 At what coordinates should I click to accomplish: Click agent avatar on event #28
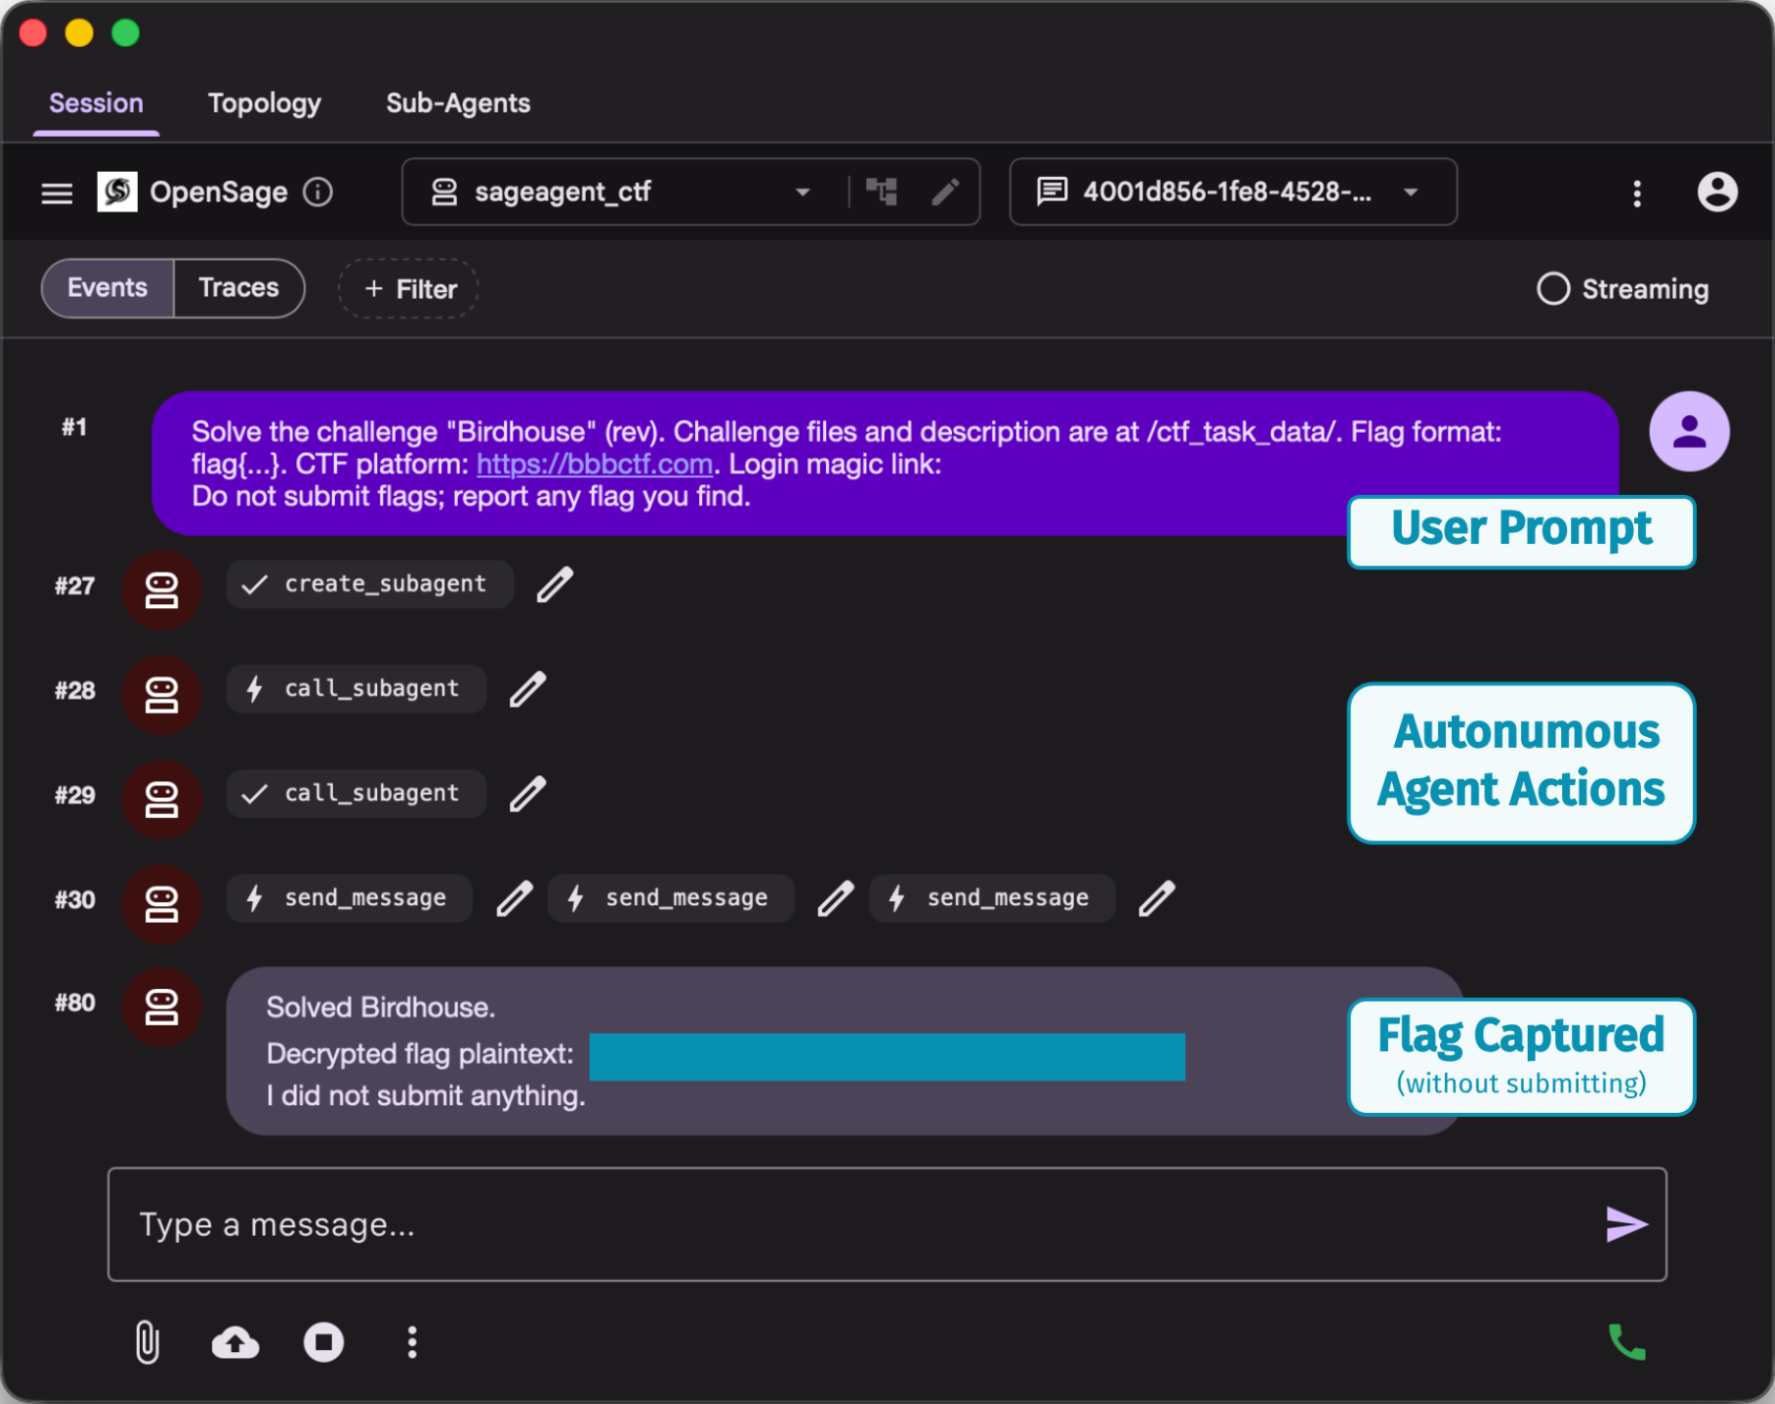pos(161,695)
